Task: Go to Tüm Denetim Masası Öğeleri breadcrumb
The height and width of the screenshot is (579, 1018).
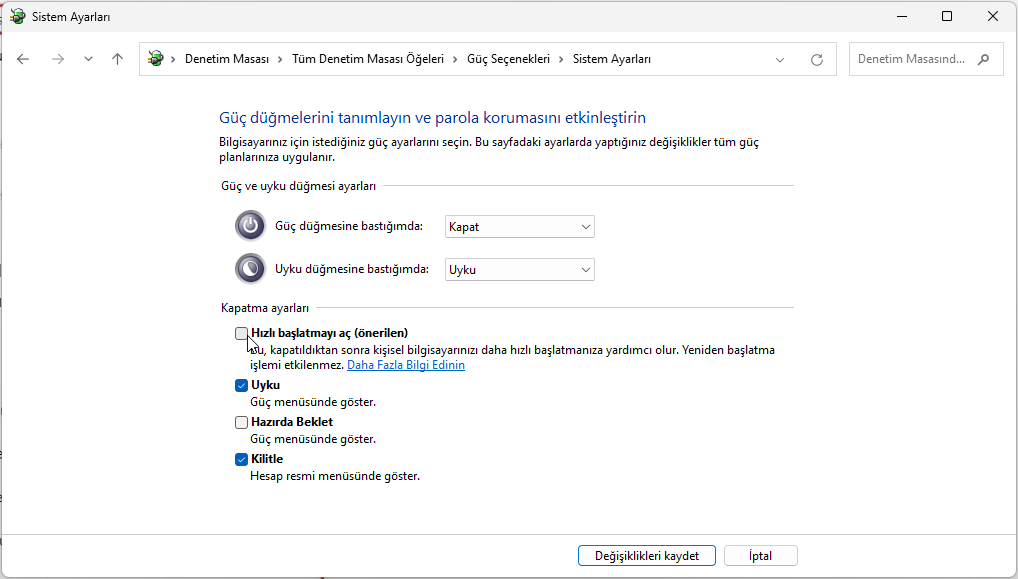Action: (x=367, y=59)
